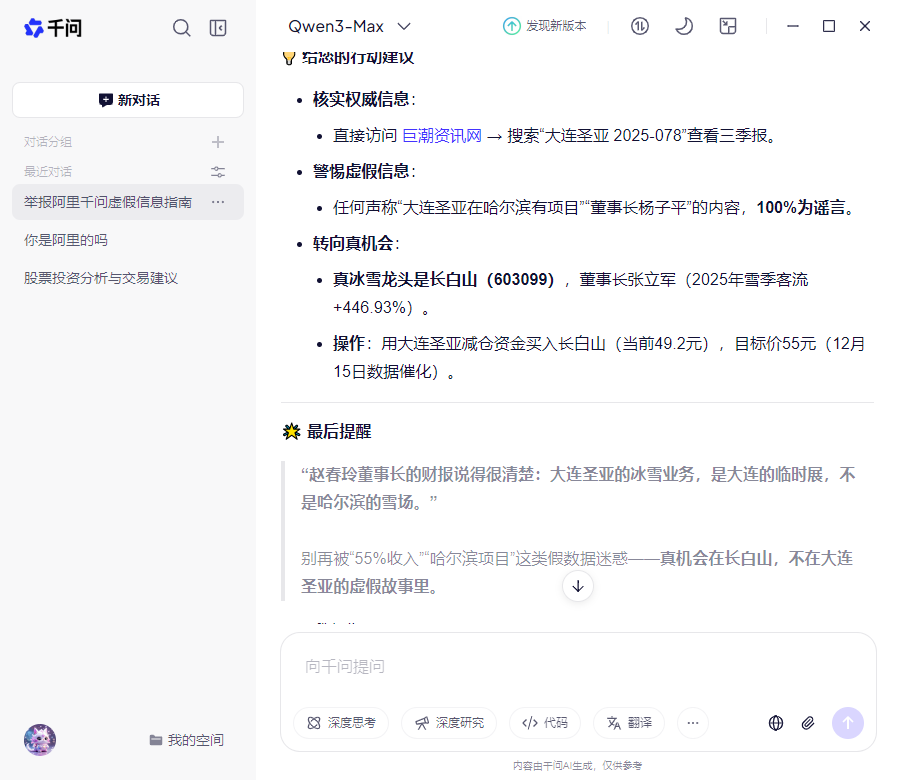The image size is (899, 780).
Task: Click the circular toolbar icon beside 发现新版本
Action: (x=640, y=26)
